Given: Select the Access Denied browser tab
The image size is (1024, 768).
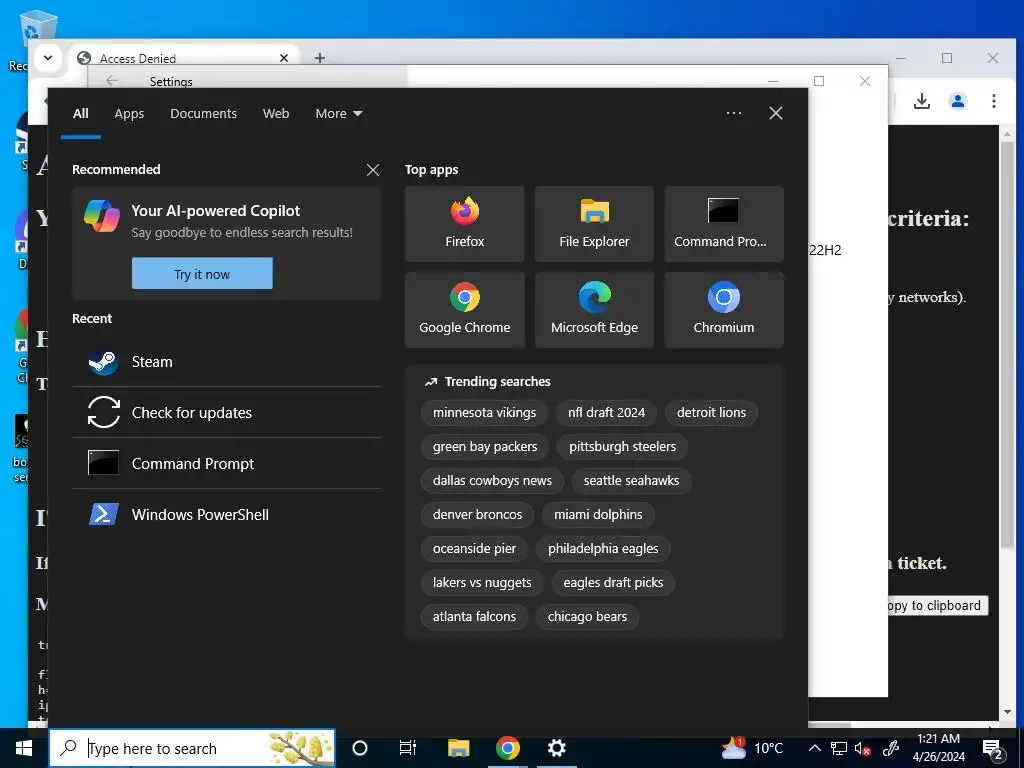Looking at the screenshot, I should point(183,58).
